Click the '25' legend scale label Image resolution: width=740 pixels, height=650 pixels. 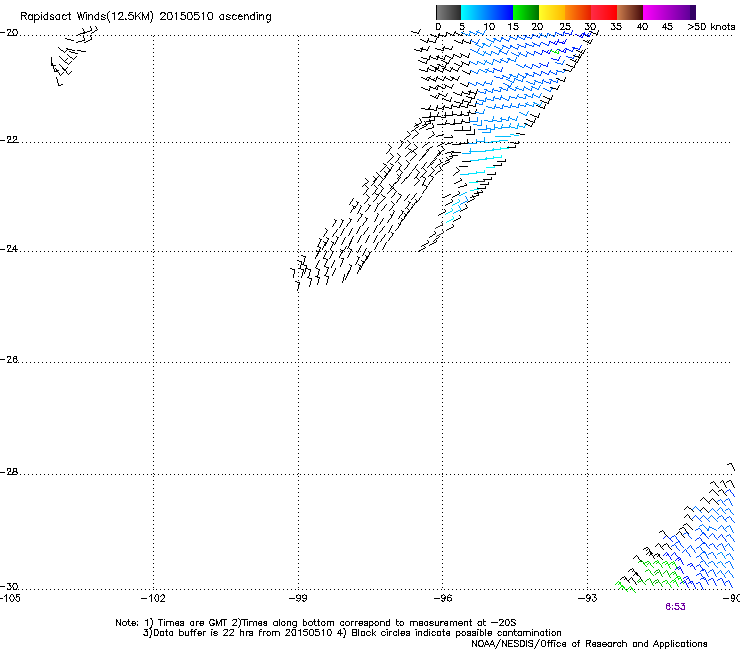click(x=565, y=27)
